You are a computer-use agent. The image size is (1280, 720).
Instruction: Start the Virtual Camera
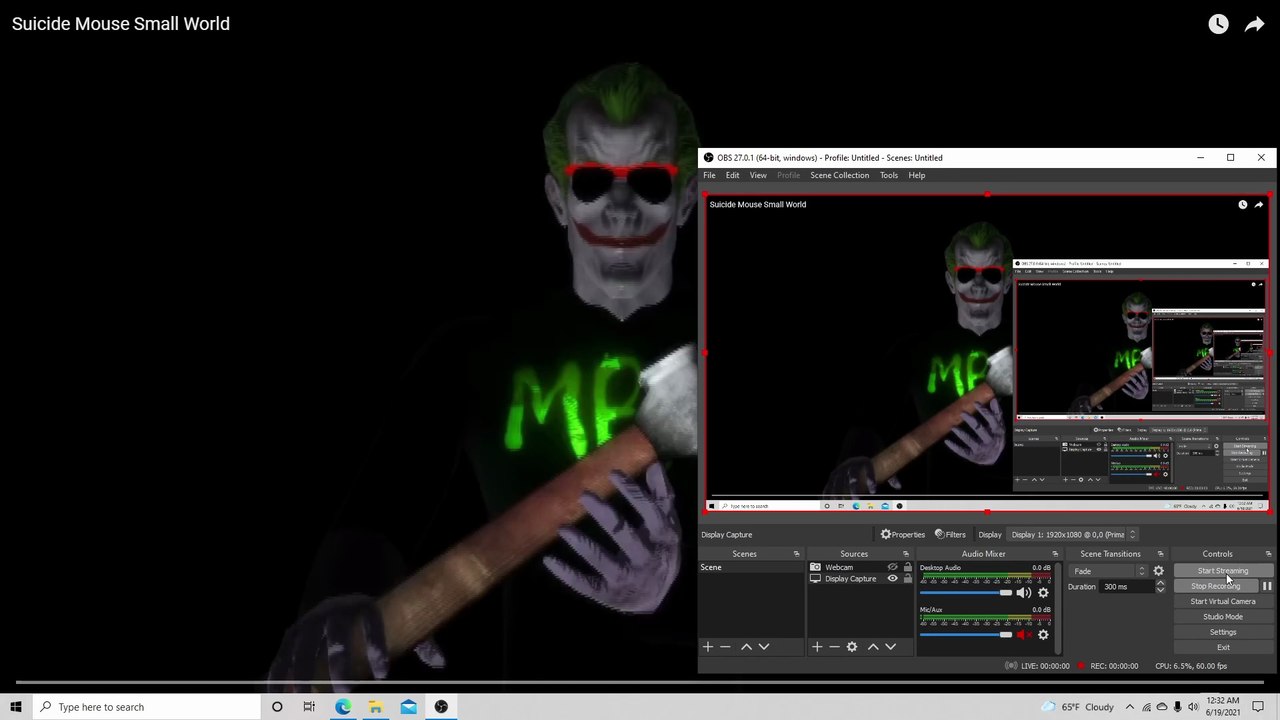(1223, 601)
